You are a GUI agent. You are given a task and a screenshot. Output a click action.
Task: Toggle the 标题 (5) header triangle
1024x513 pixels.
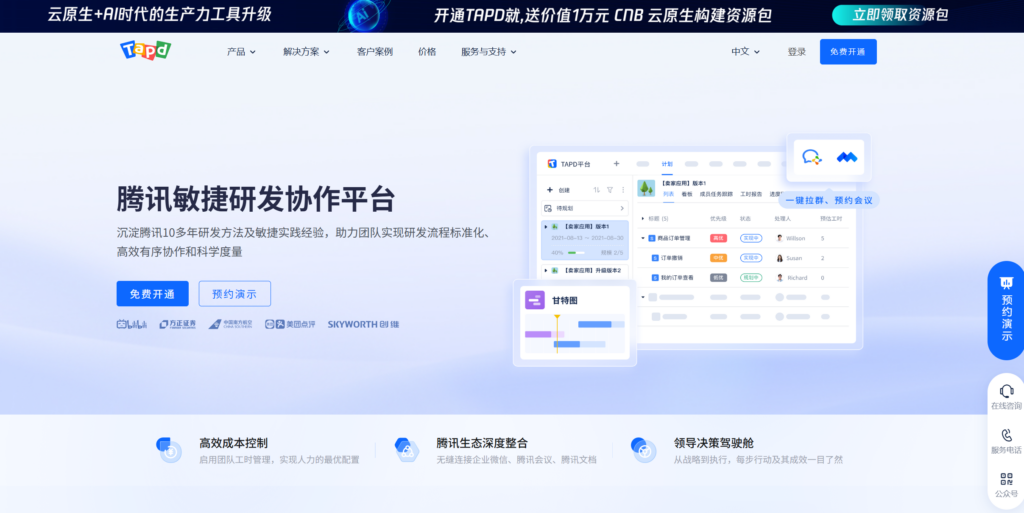[x=643, y=219]
